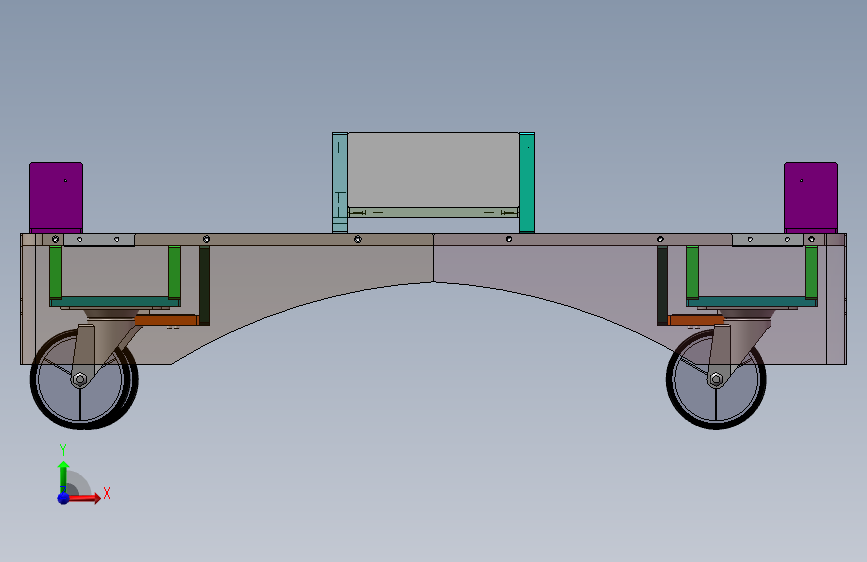Select the right caster wheel

(716, 379)
